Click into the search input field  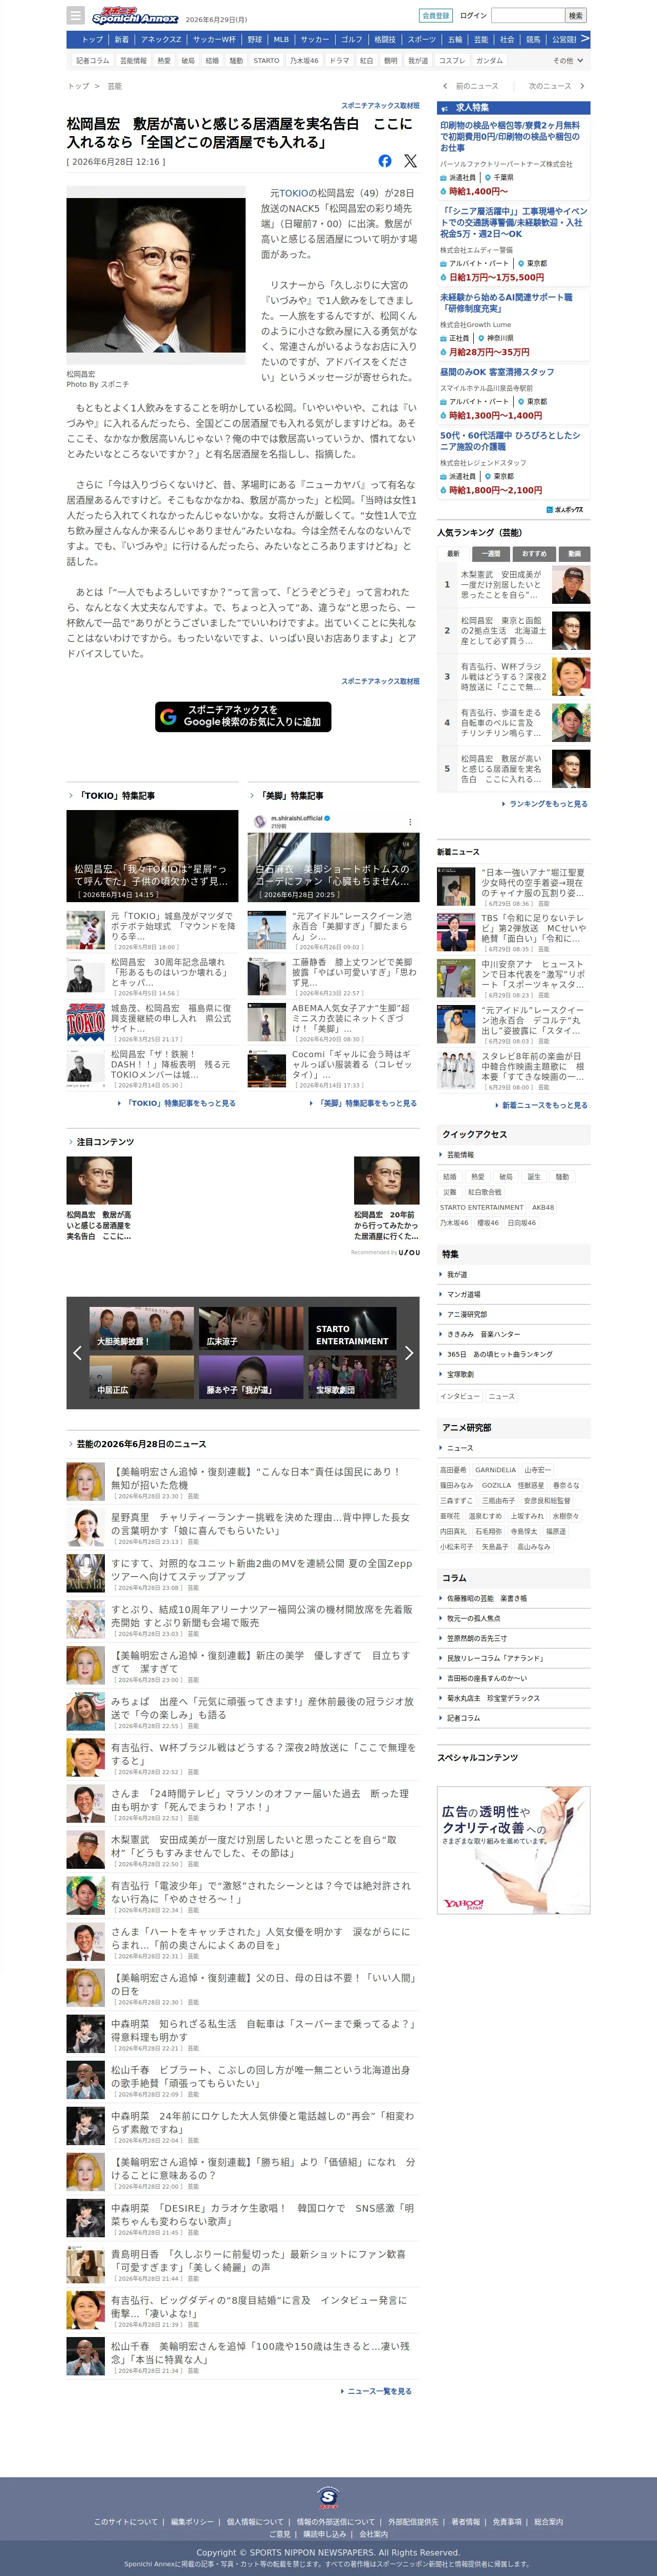pos(527,15)
